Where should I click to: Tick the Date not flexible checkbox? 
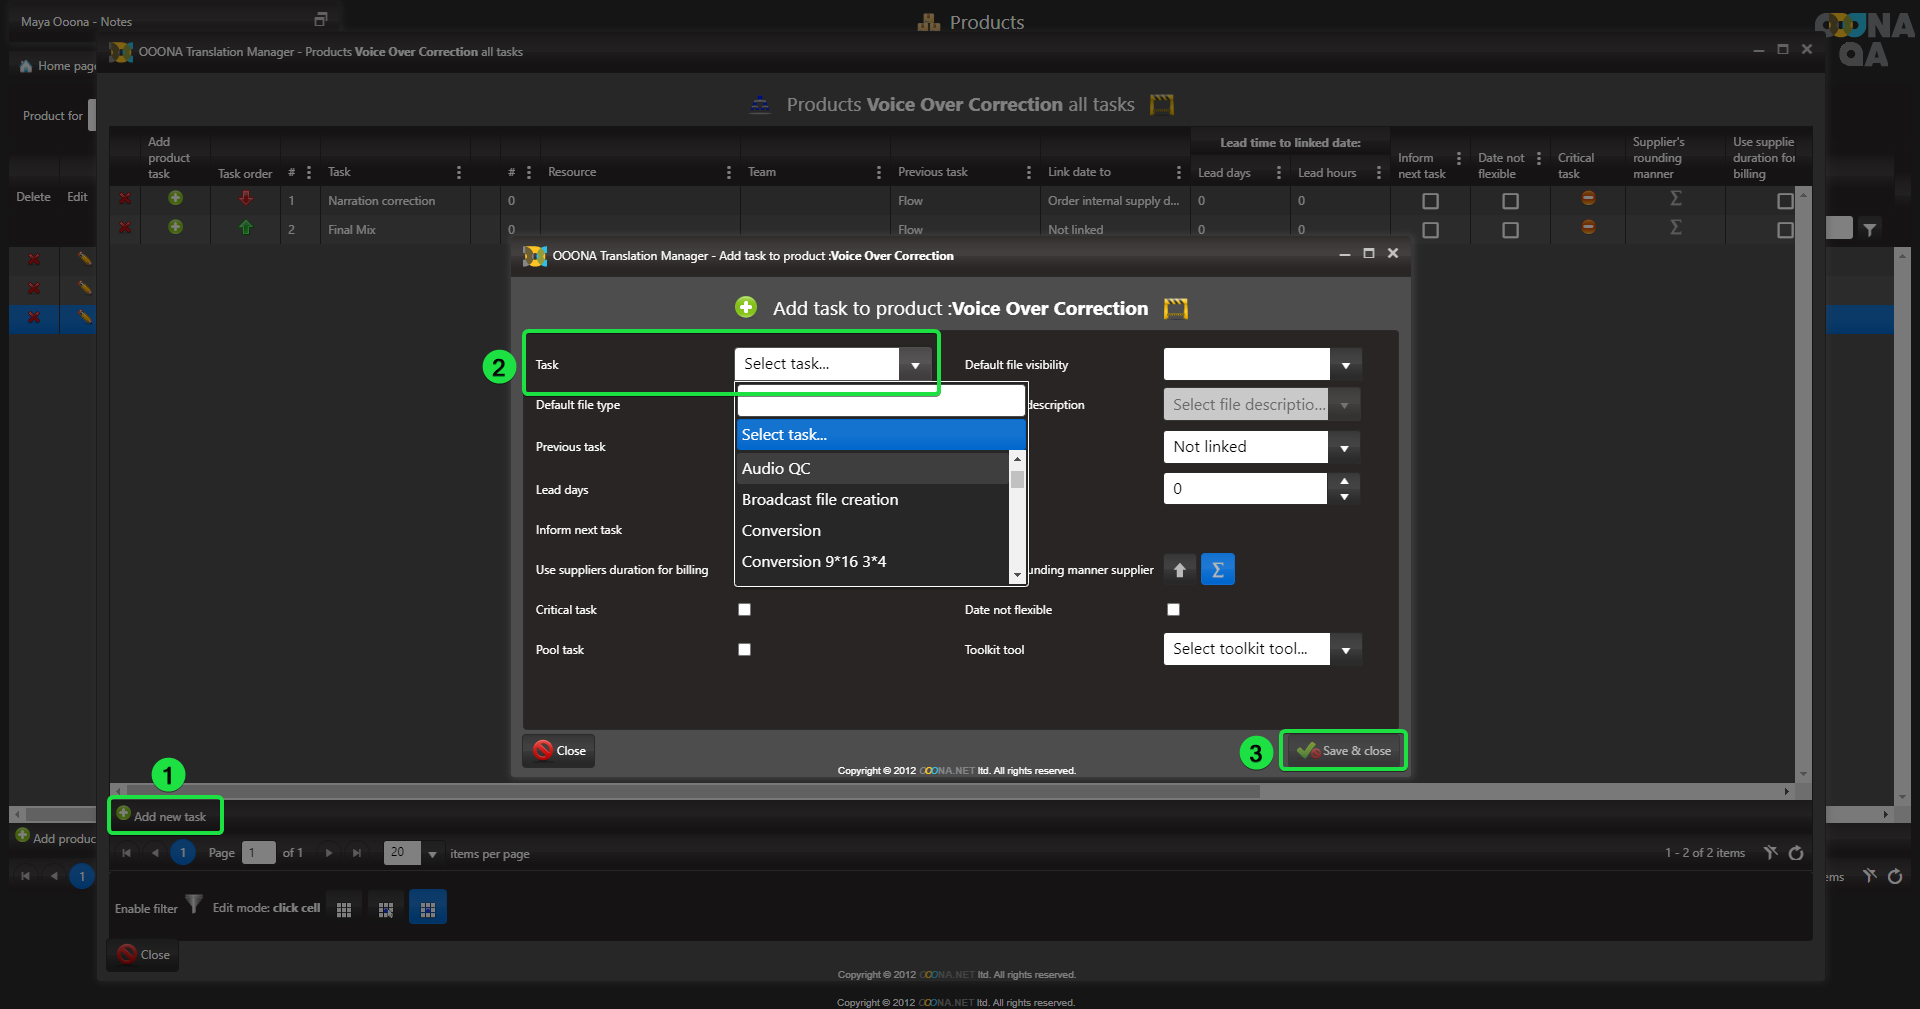coord(1173,610)
